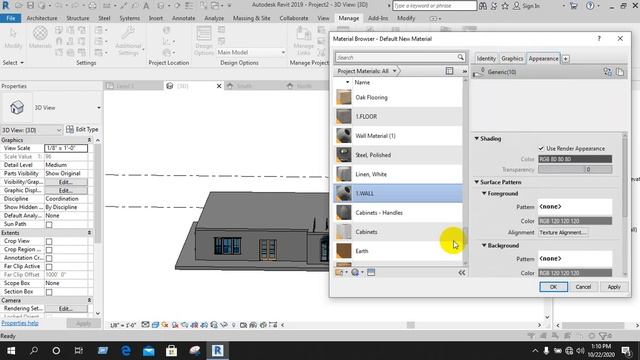The image size is (640, 360).
Task: Click the Cancel button in Material Browser
Action: click(x=583, y=287)
